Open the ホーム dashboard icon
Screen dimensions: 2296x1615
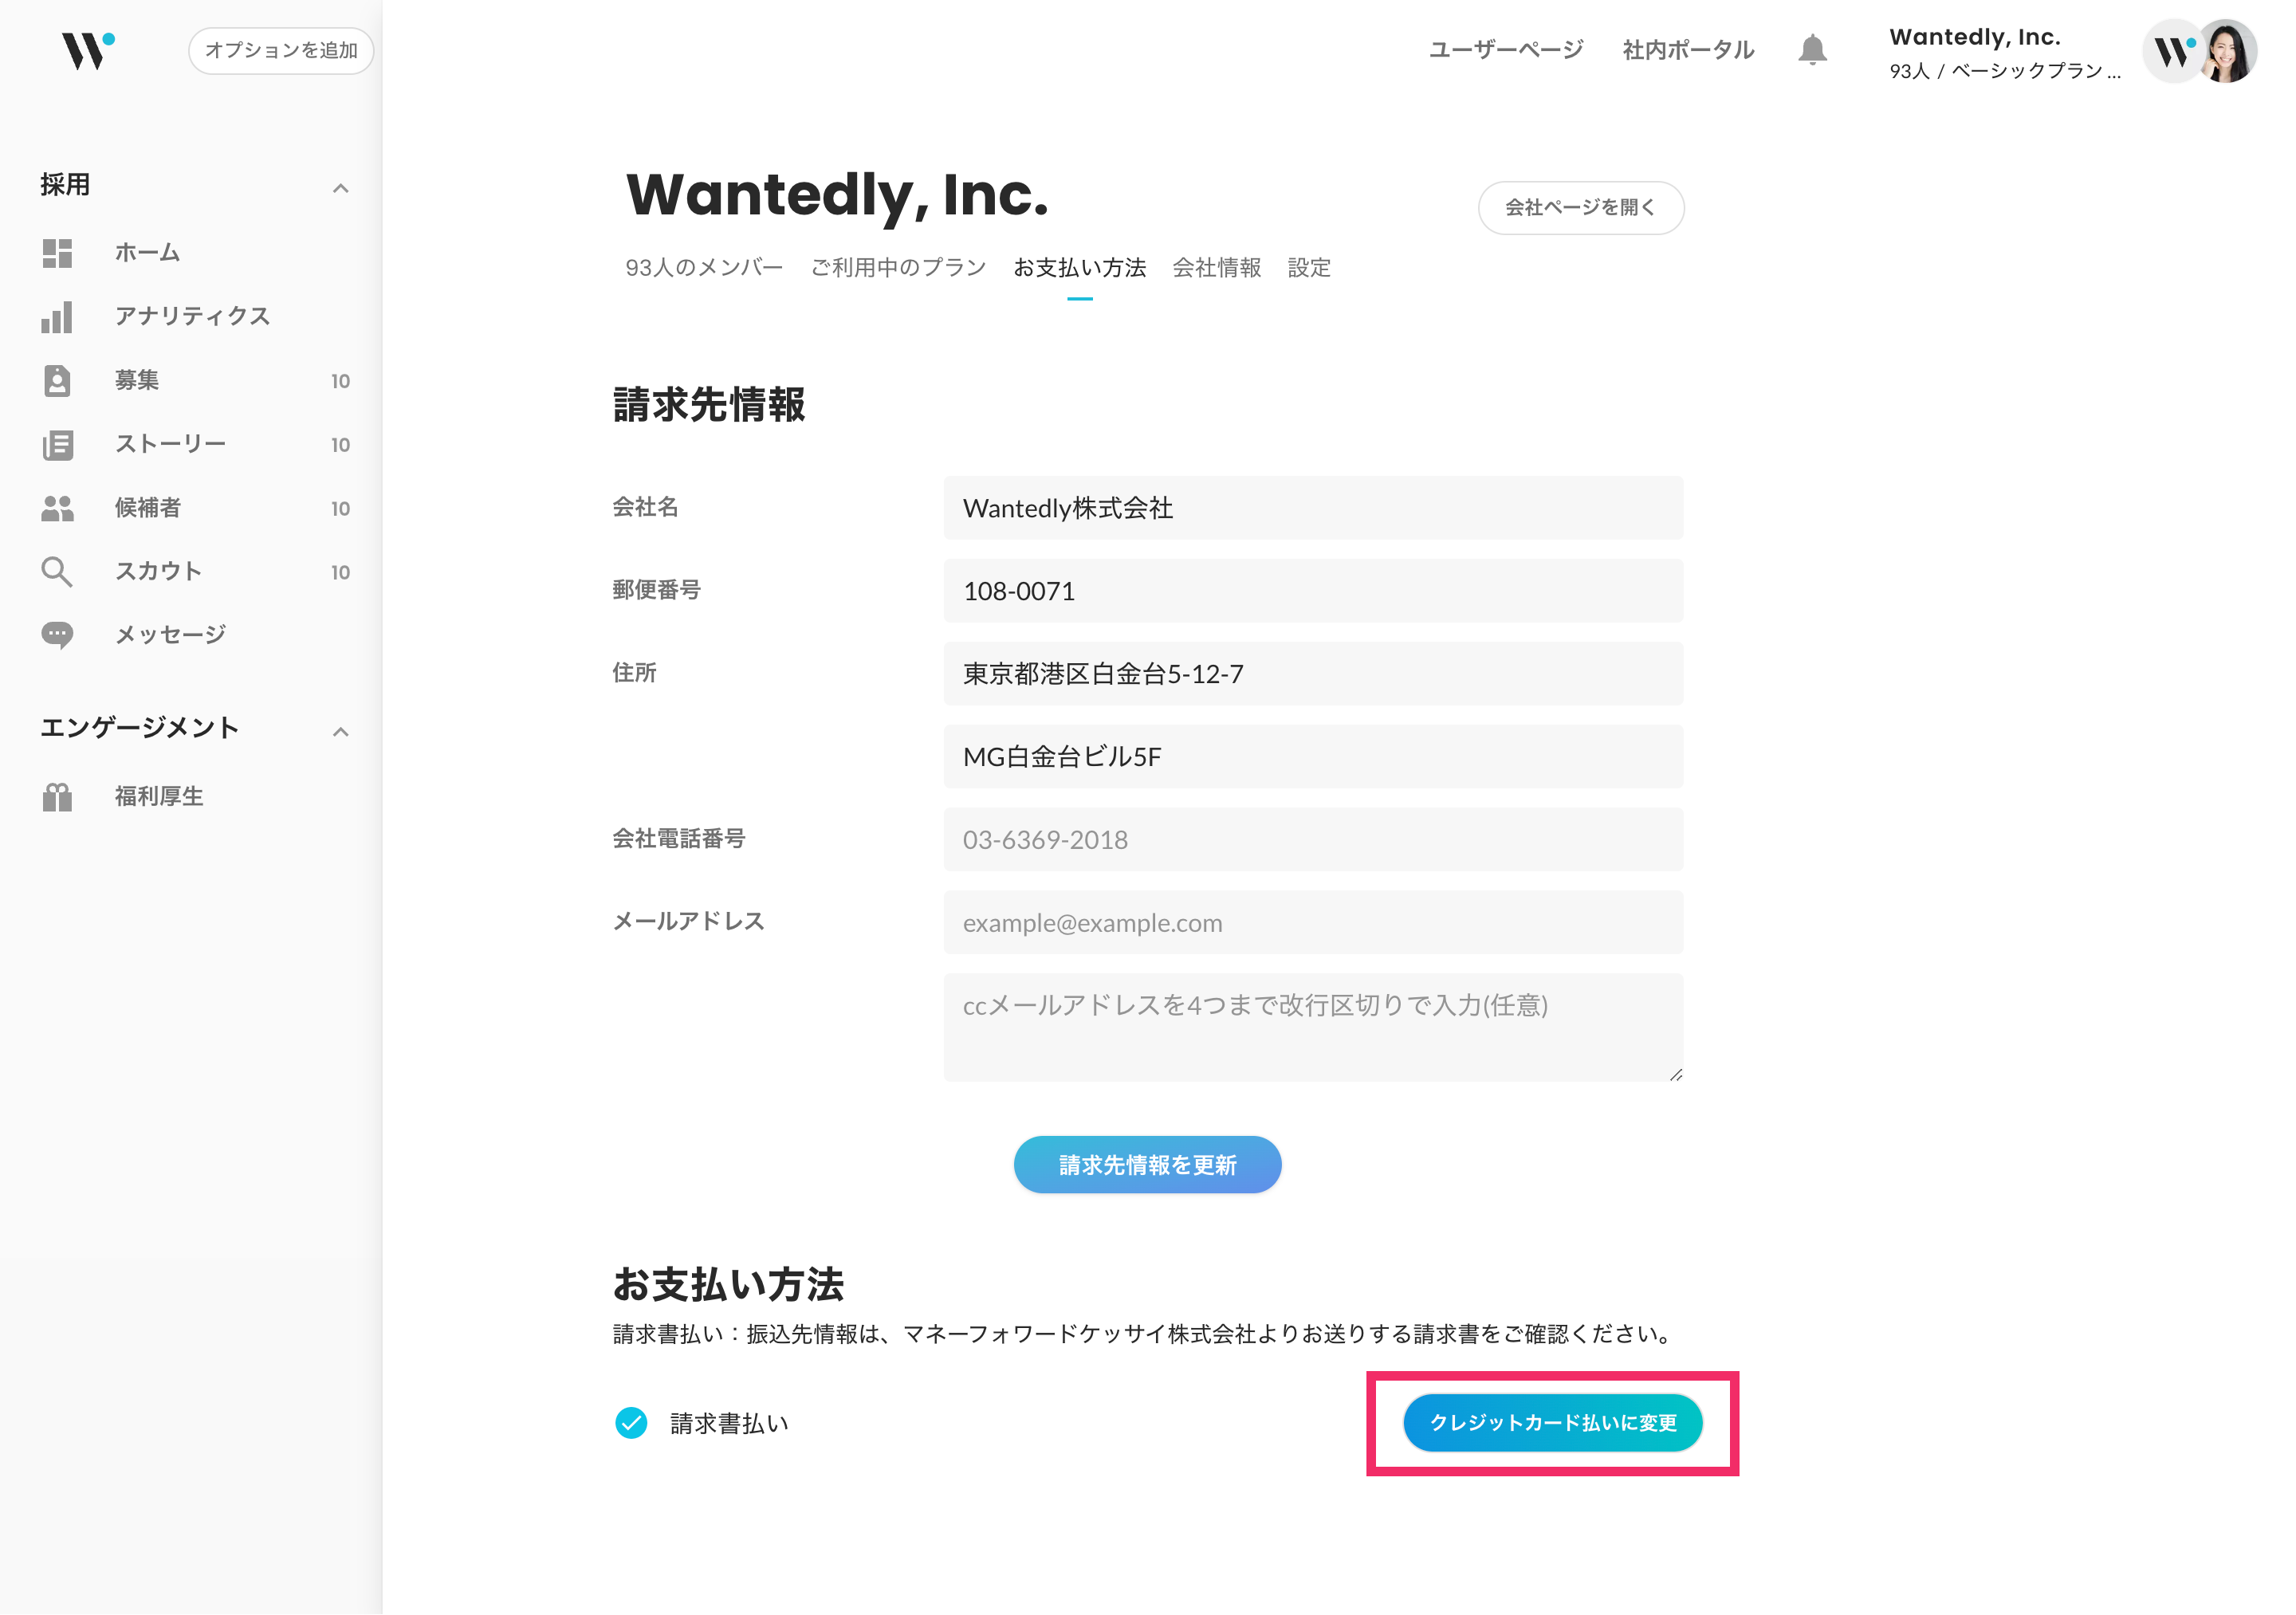(57, 253)
